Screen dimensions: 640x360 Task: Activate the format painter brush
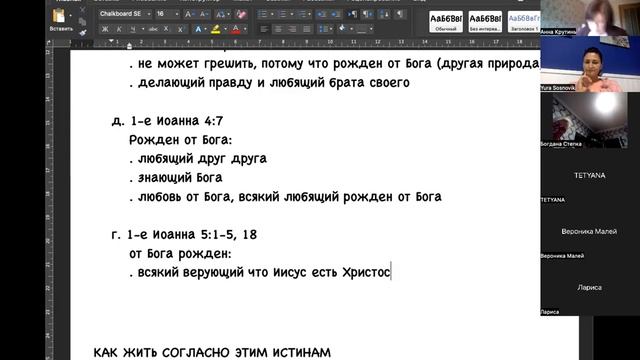click(x=82, y=33)
